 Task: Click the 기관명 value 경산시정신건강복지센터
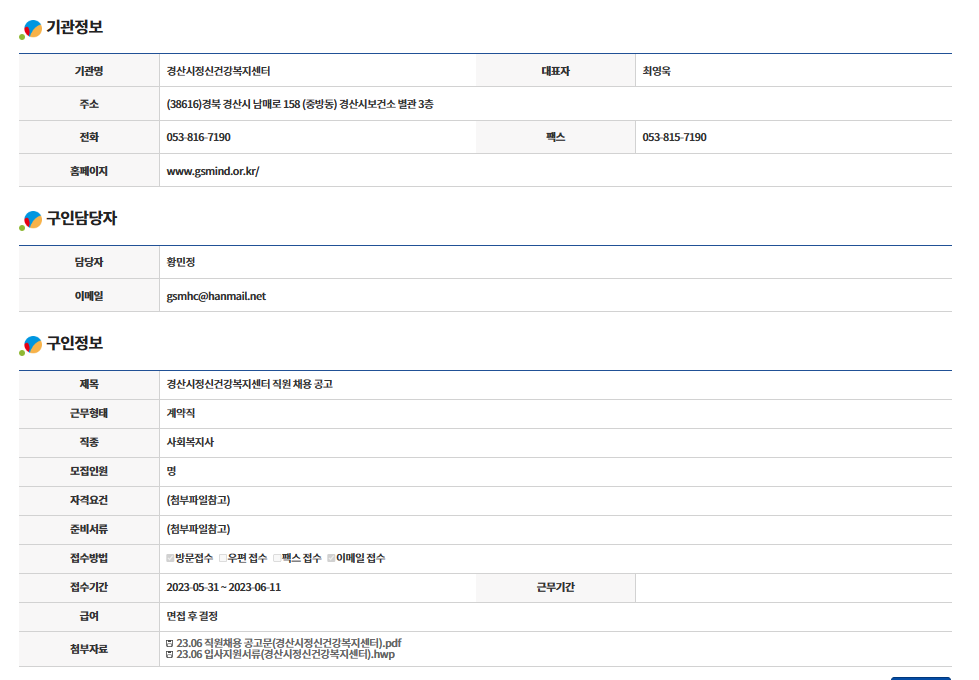pos(218,71)
